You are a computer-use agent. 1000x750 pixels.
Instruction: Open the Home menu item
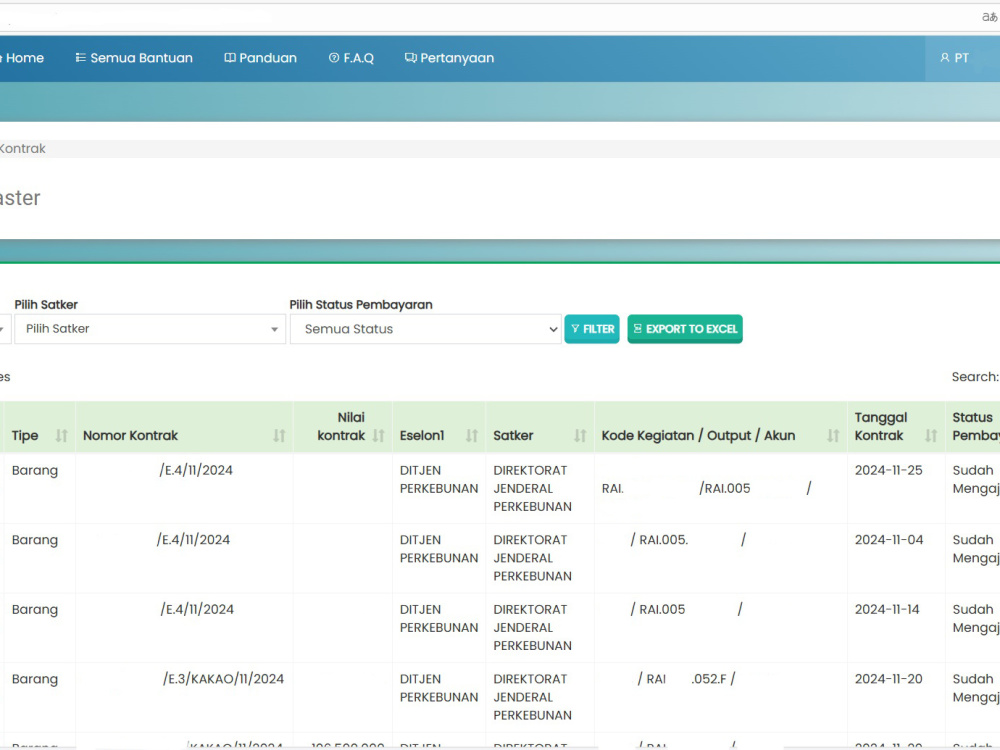[23, 58]
